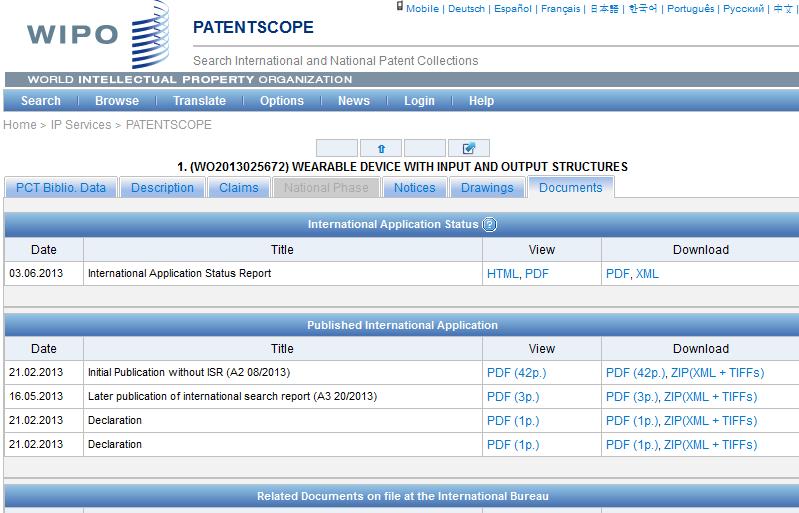Open the Claims tab

click(x=238, y=187)
